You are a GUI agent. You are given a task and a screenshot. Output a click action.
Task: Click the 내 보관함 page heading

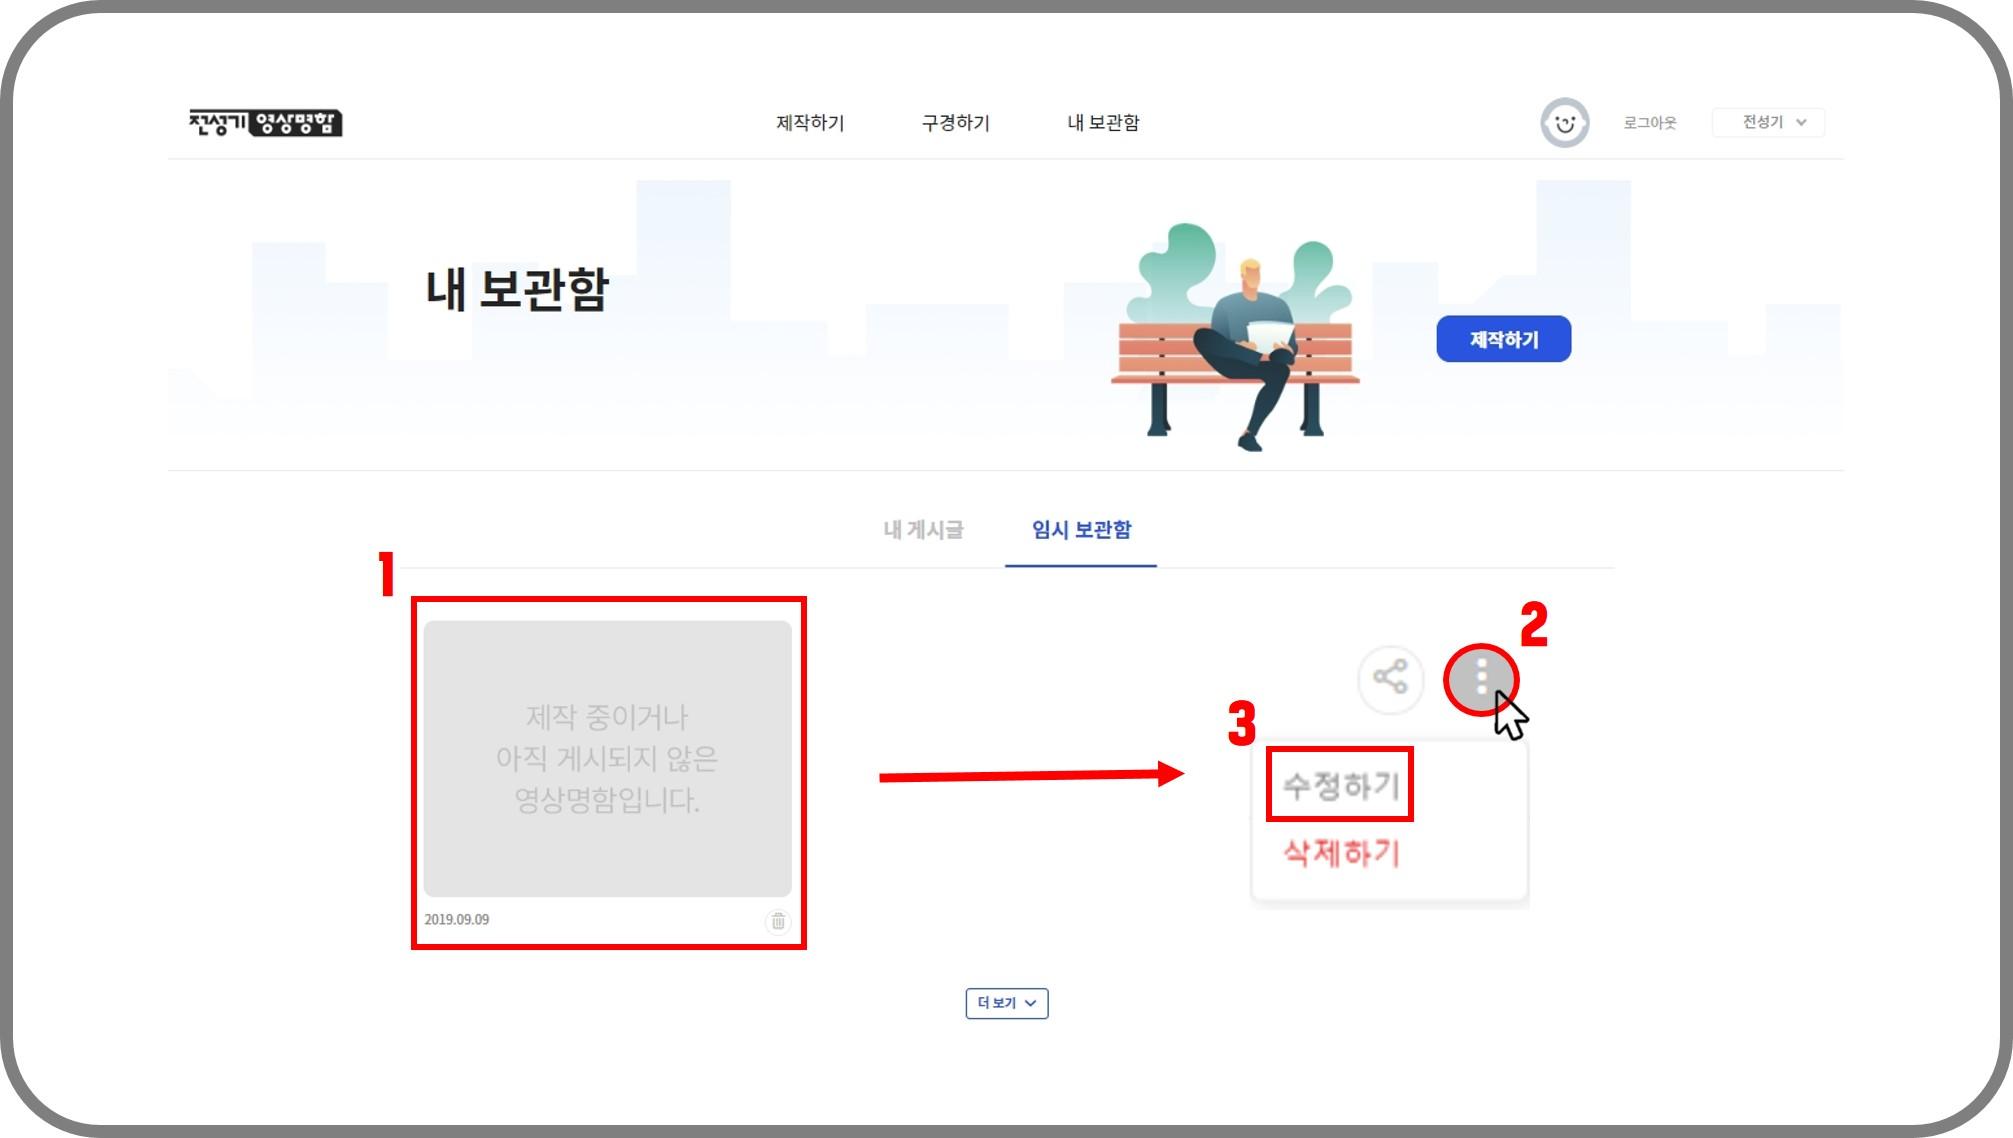517,290
